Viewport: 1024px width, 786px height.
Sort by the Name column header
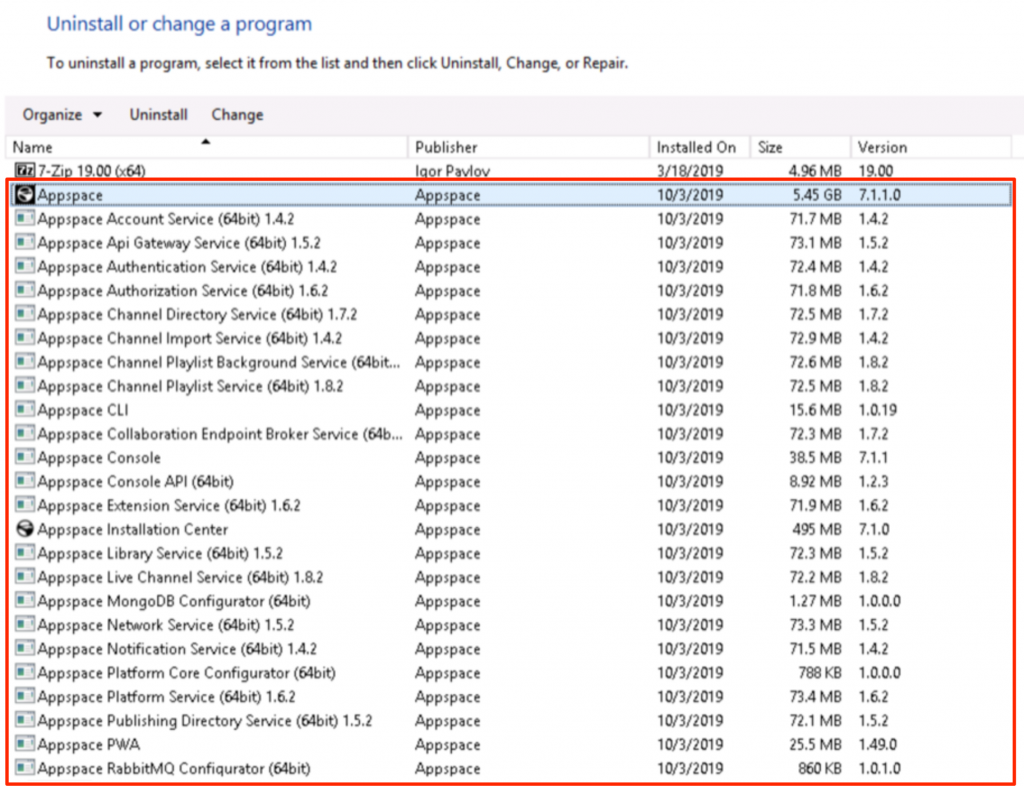click(206, 147)
